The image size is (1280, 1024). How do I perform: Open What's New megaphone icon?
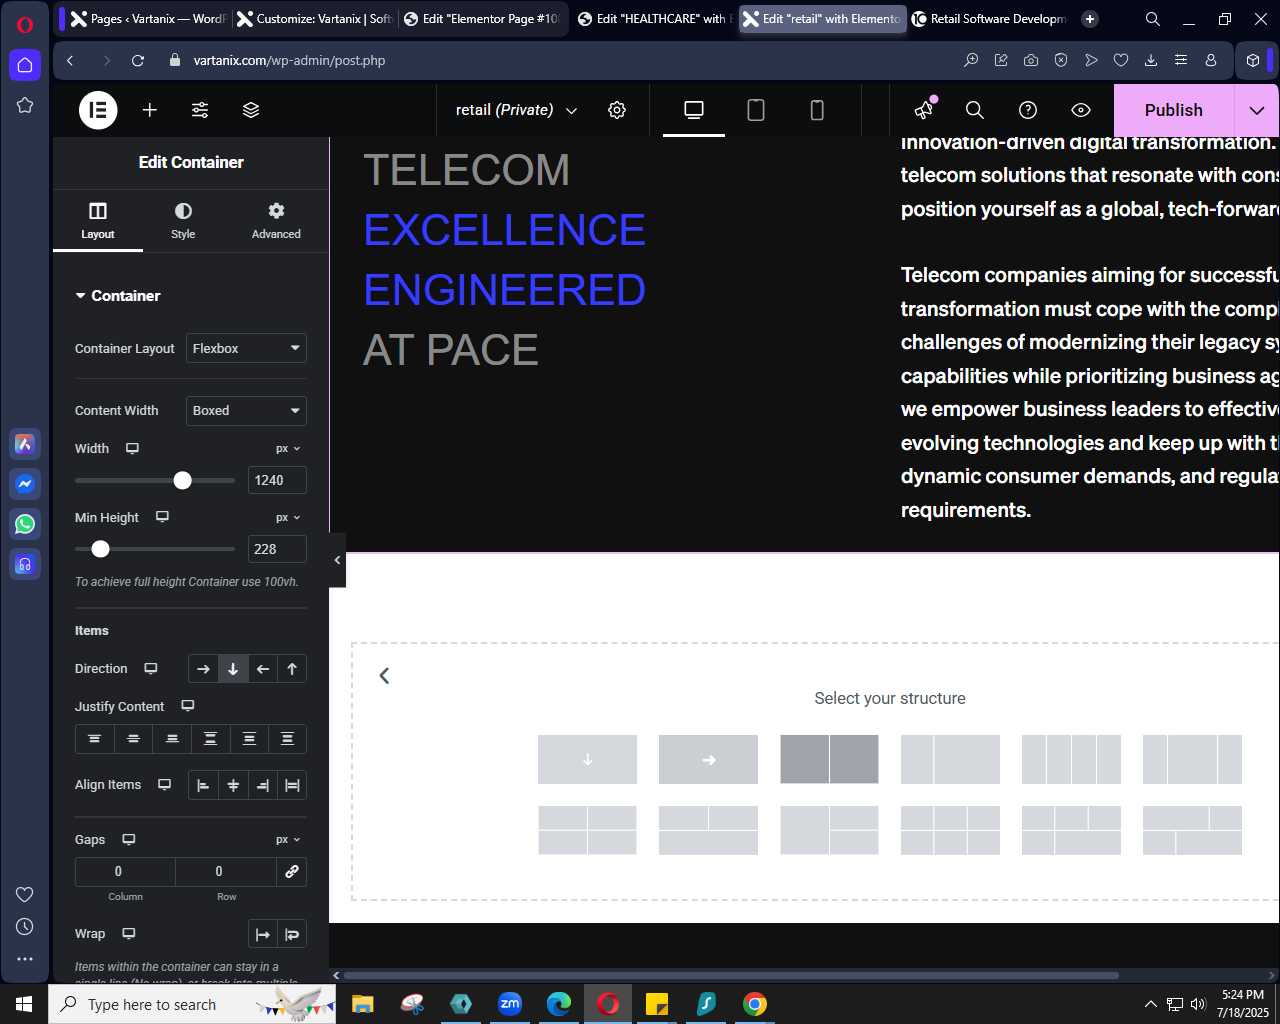coord(924,110)
